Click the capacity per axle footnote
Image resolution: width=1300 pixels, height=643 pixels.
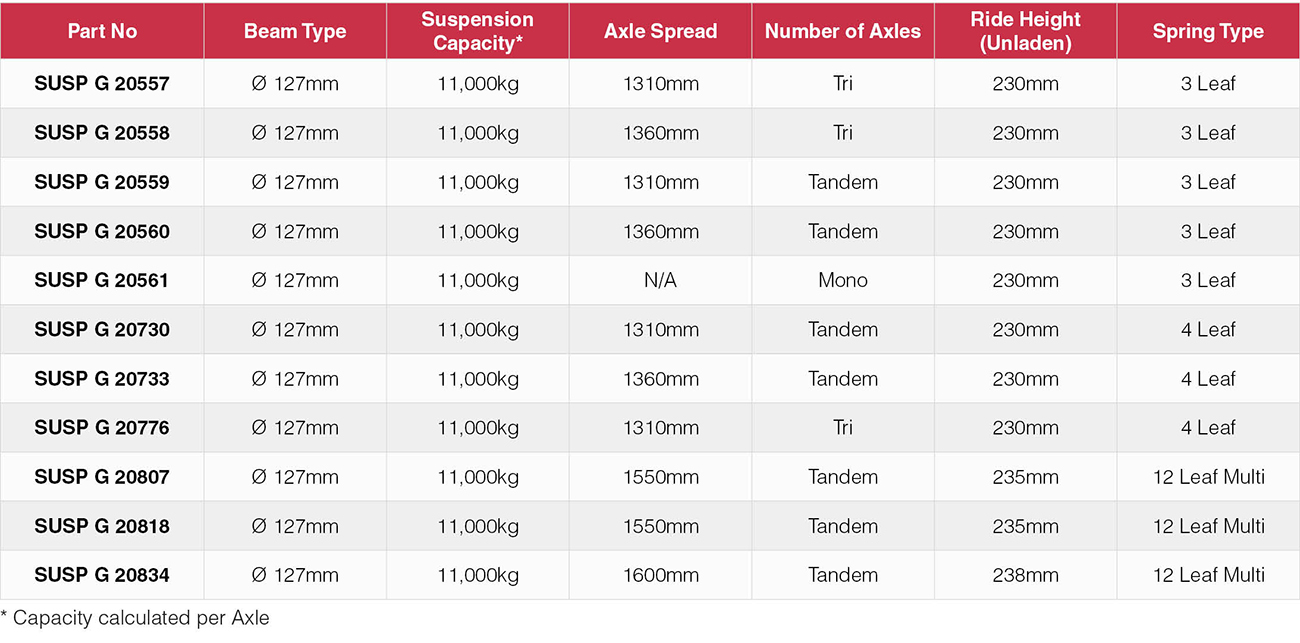(135, 618)
